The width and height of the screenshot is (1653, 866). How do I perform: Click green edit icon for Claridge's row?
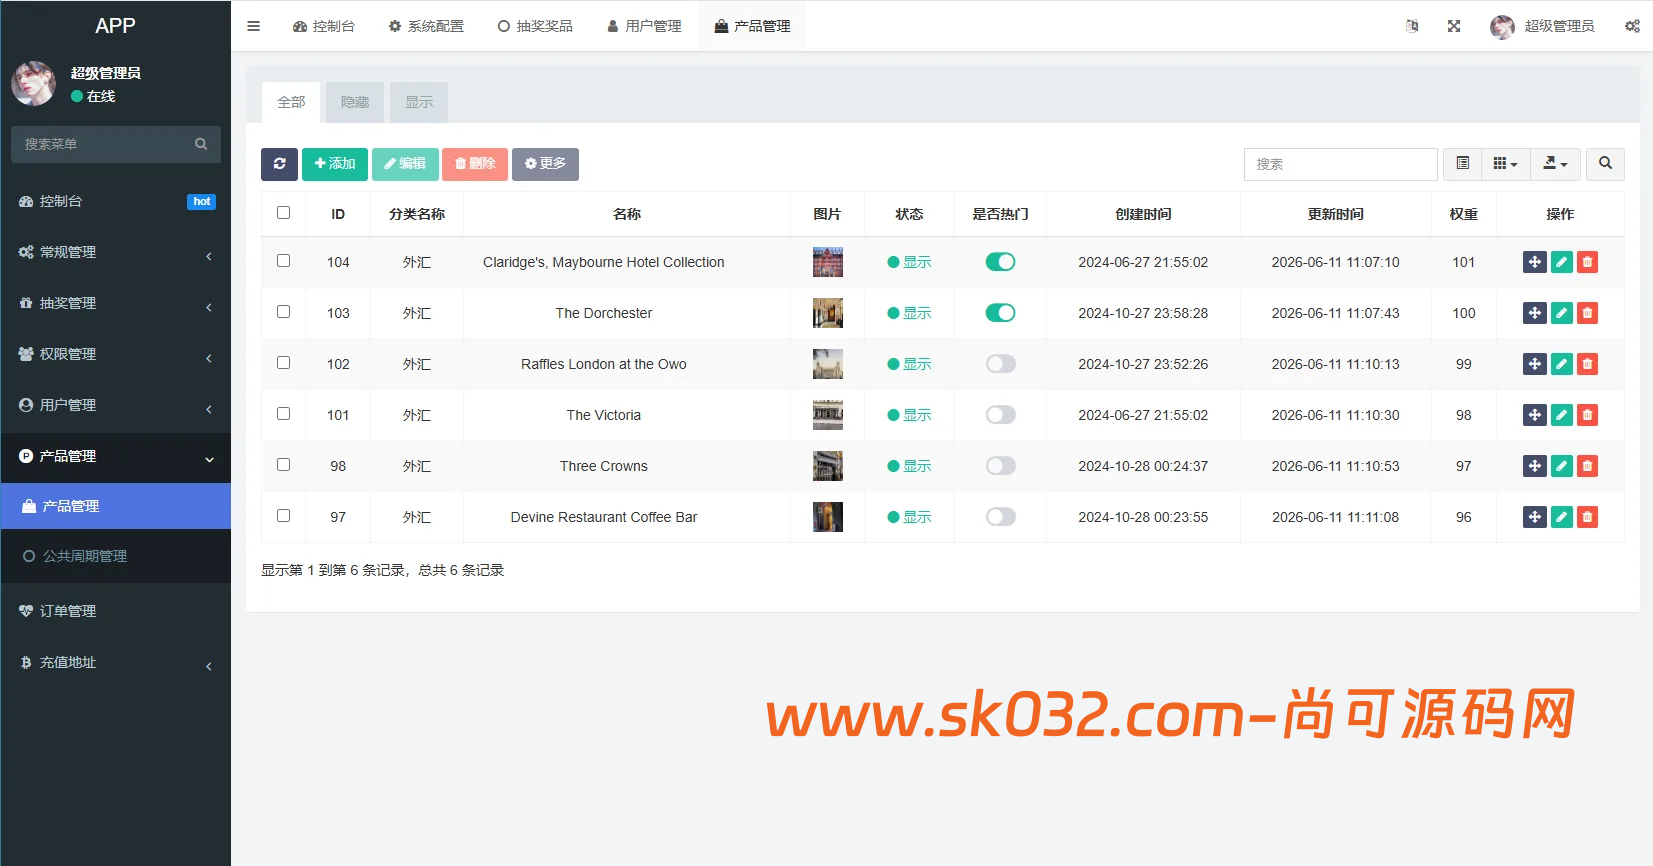[x=1562, y=262]
